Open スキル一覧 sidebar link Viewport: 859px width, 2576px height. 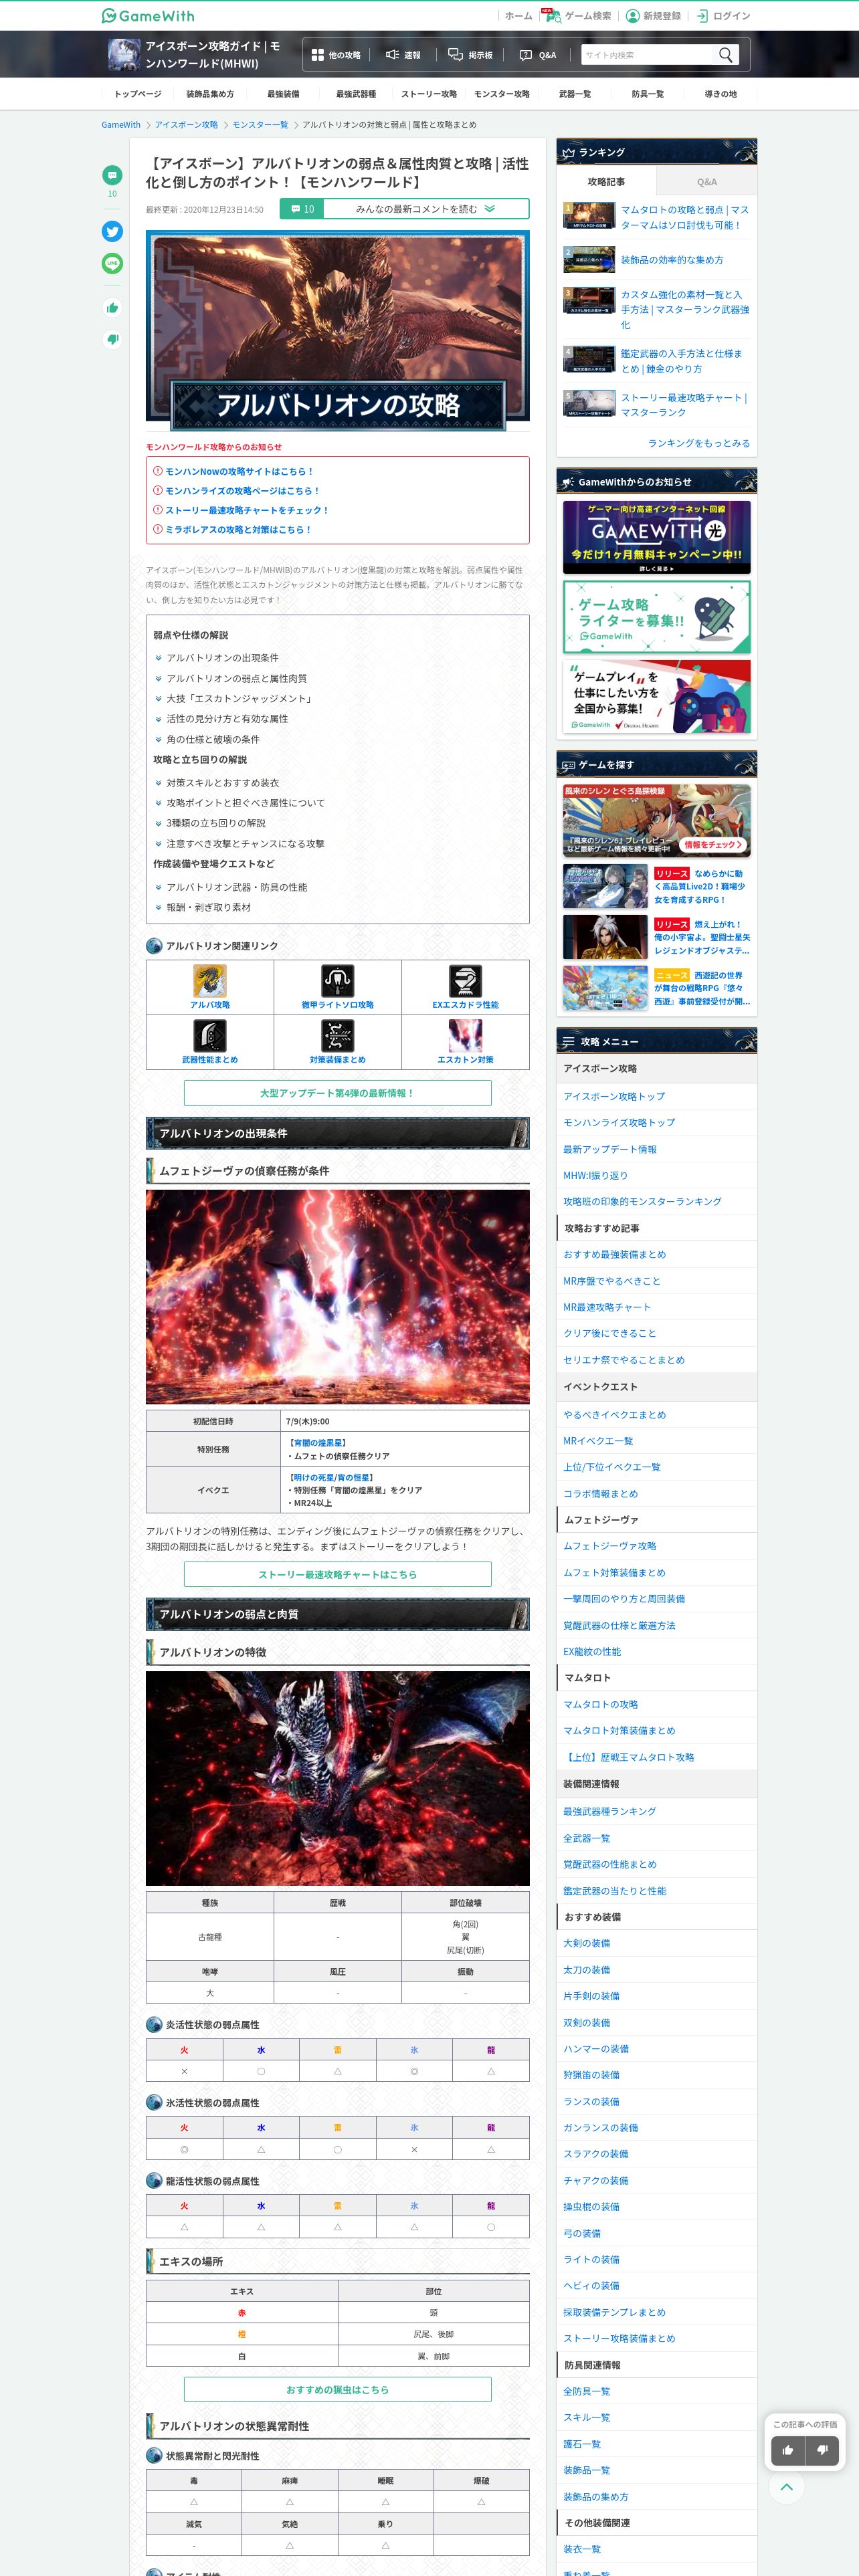(x=586, y=2417)
